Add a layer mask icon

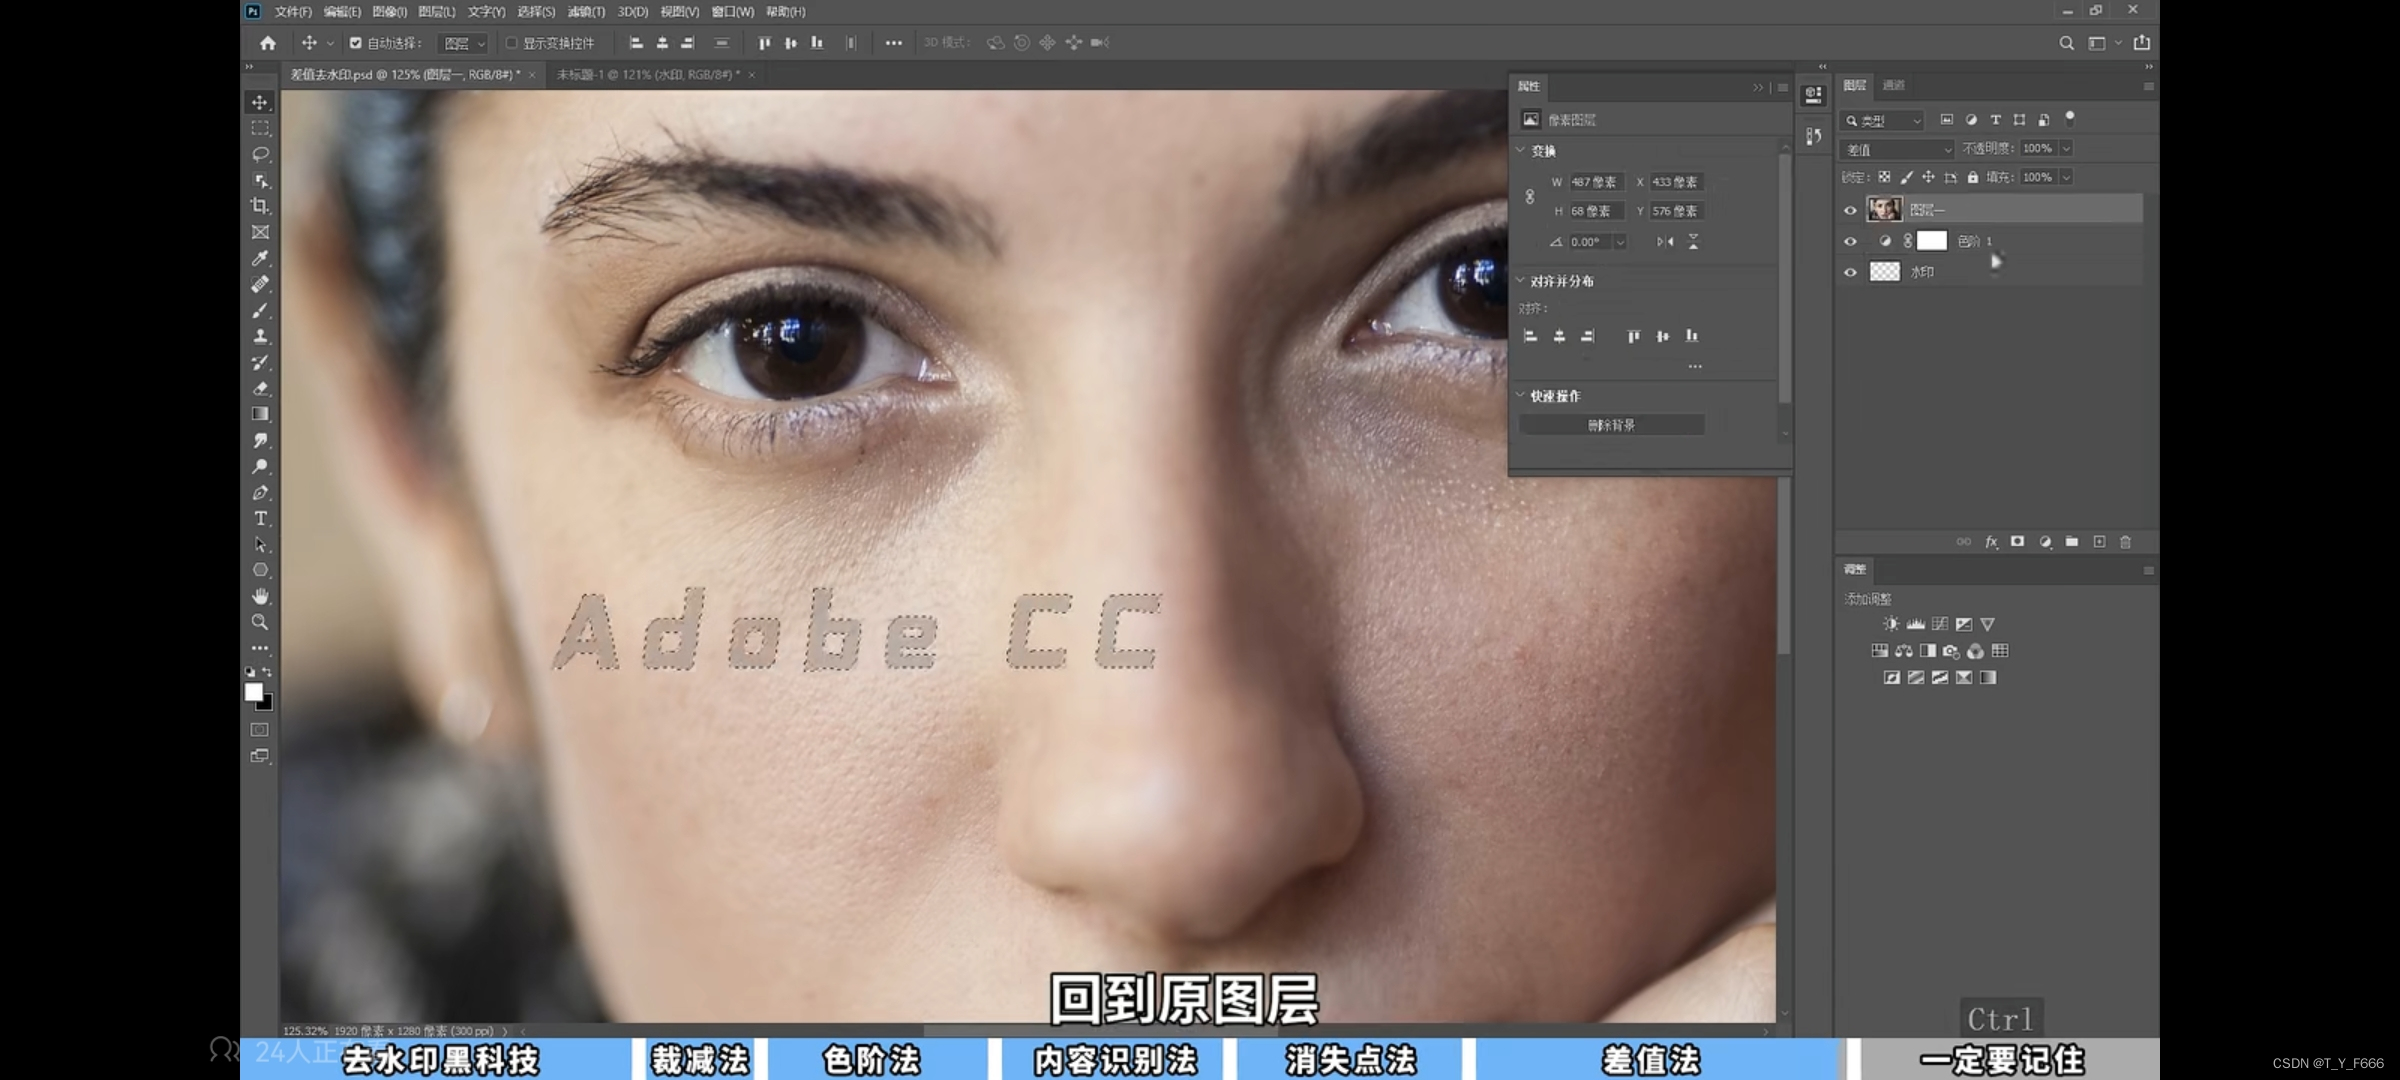(2018, 542)
